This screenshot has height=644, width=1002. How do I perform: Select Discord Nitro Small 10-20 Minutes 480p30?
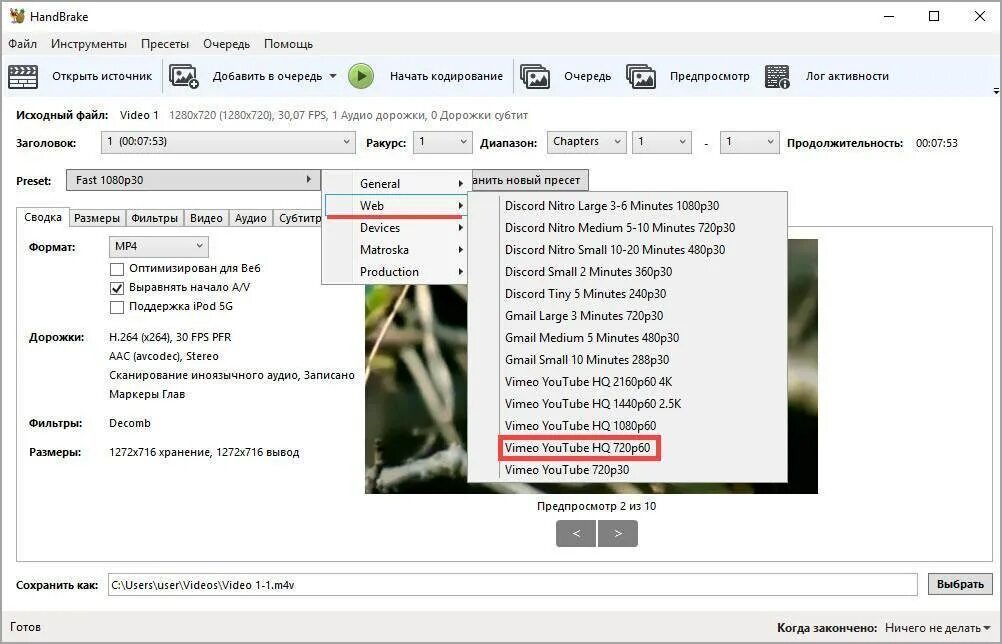click(628, 250)
